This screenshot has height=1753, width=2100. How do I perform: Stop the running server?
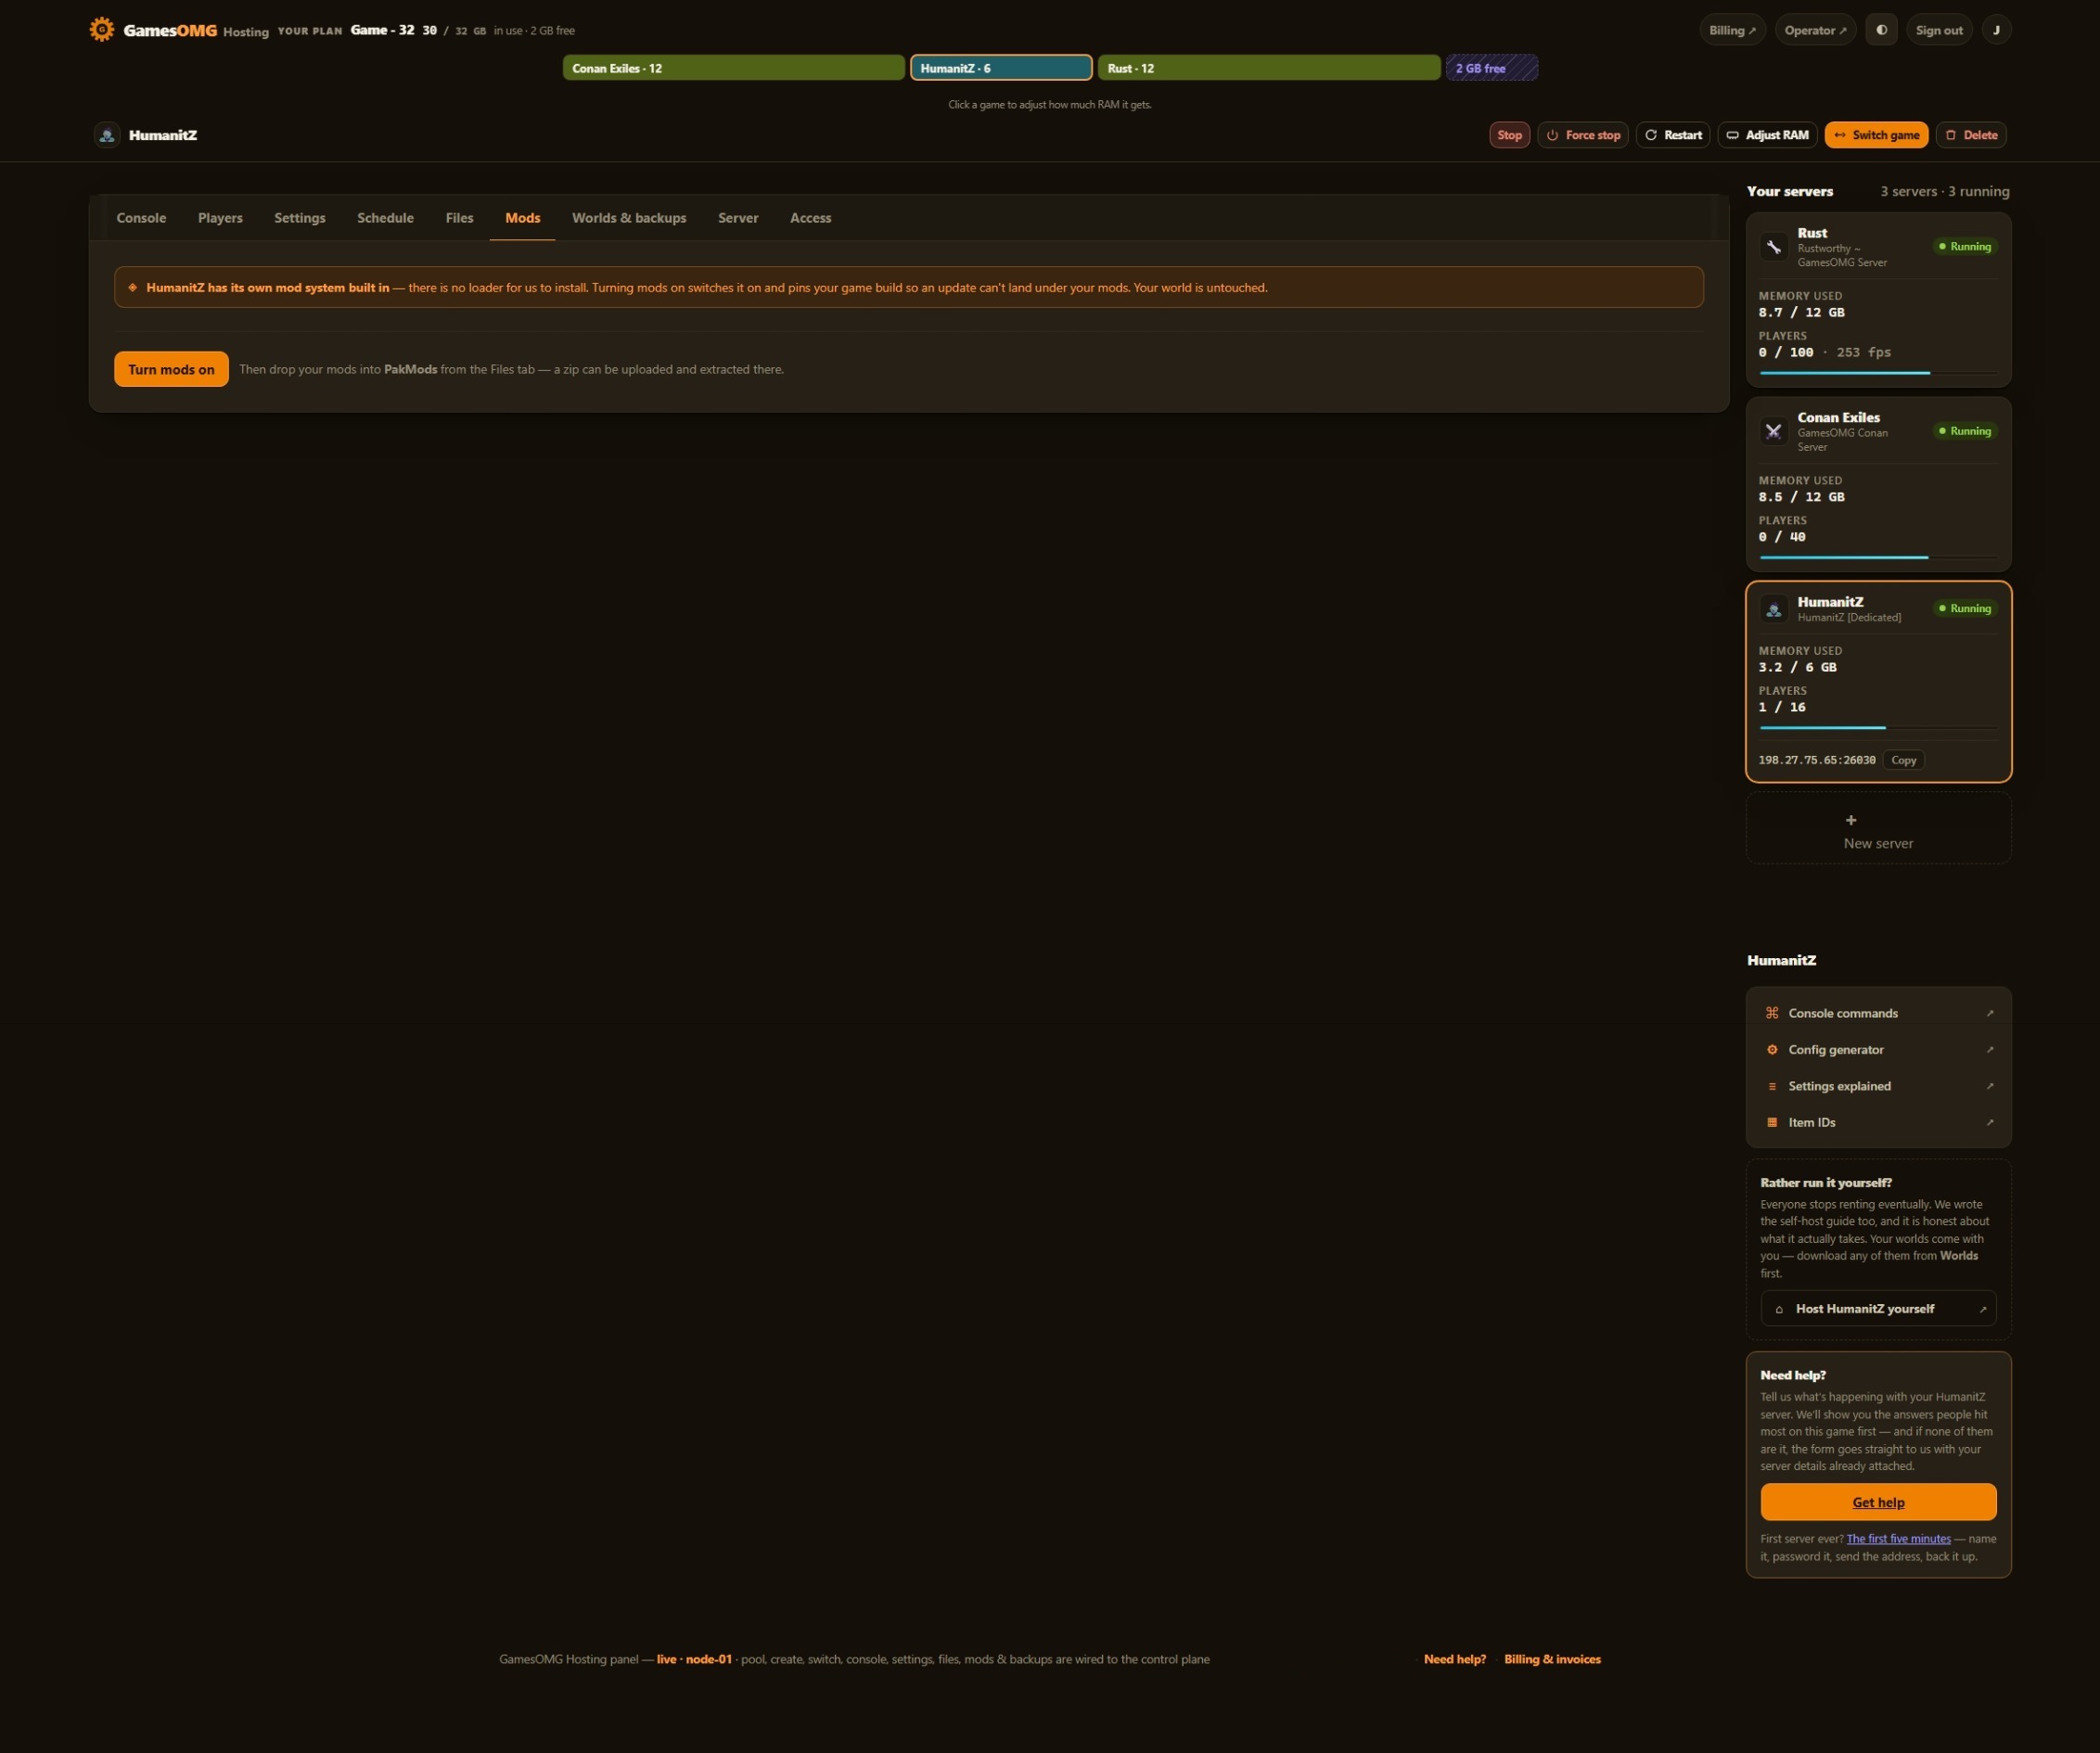(x=1509, y=135)
